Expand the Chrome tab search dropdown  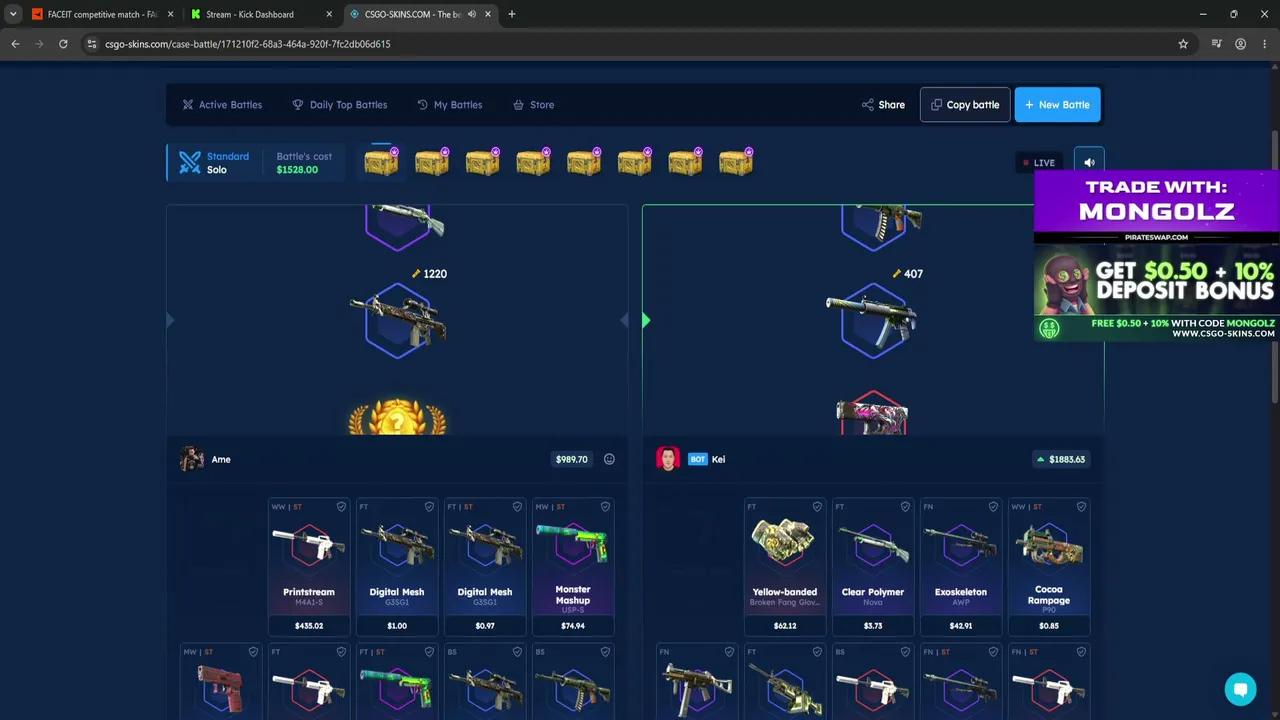[13, 14]
